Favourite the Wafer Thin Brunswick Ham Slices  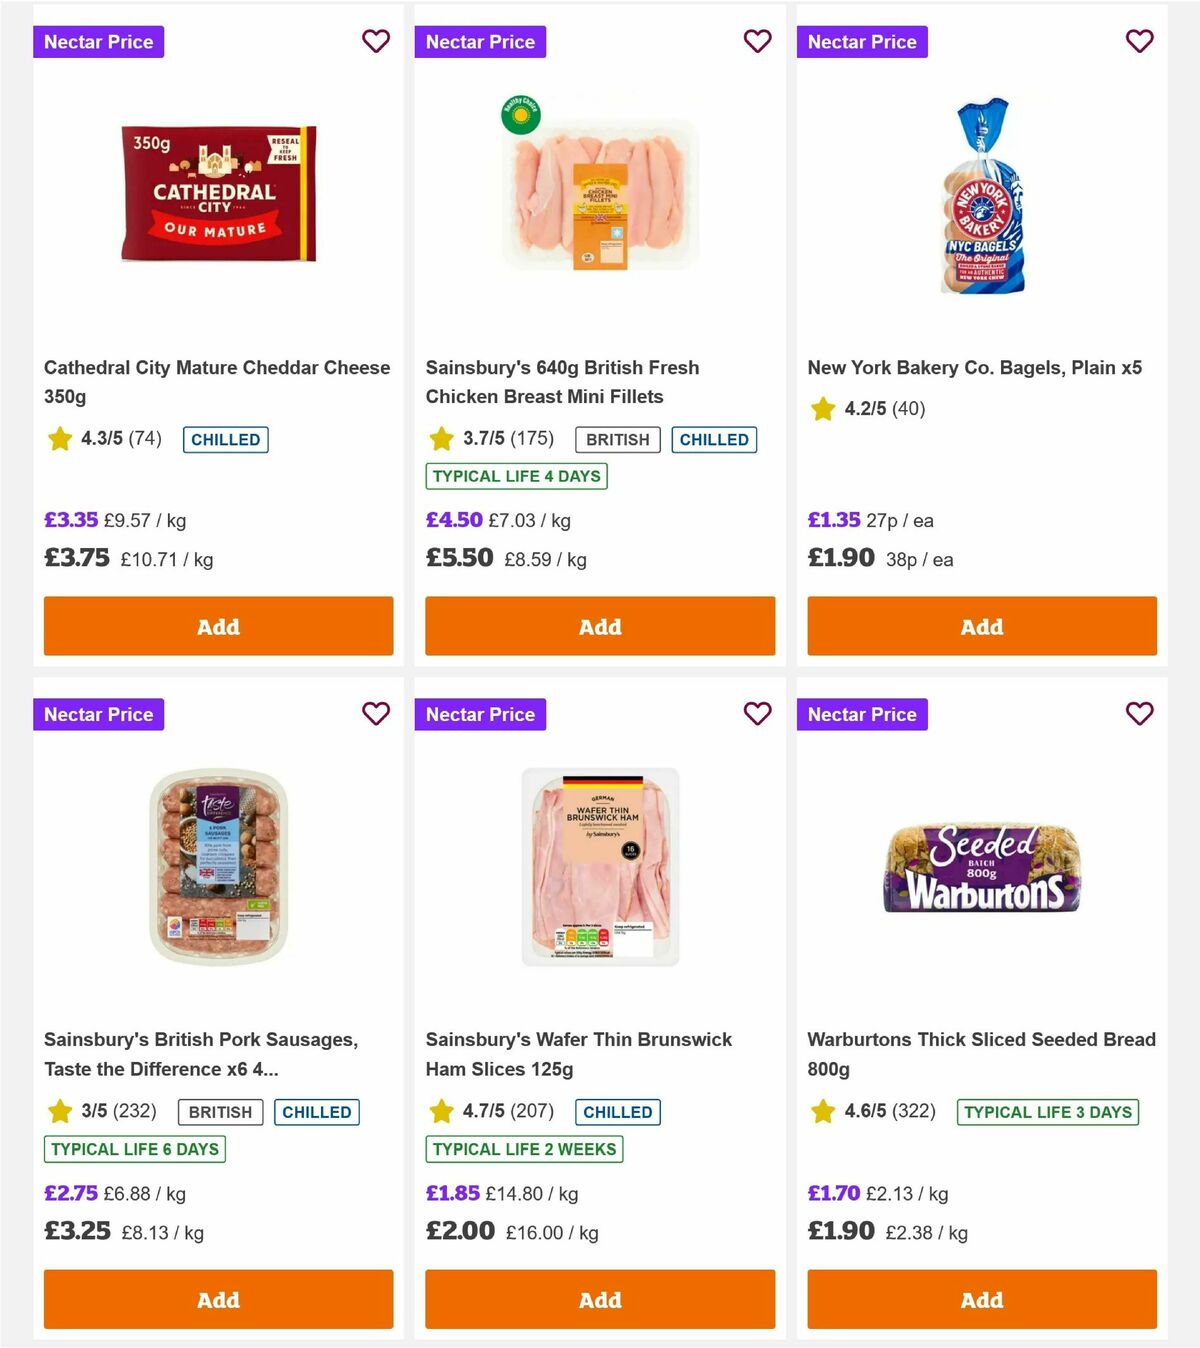757,714
